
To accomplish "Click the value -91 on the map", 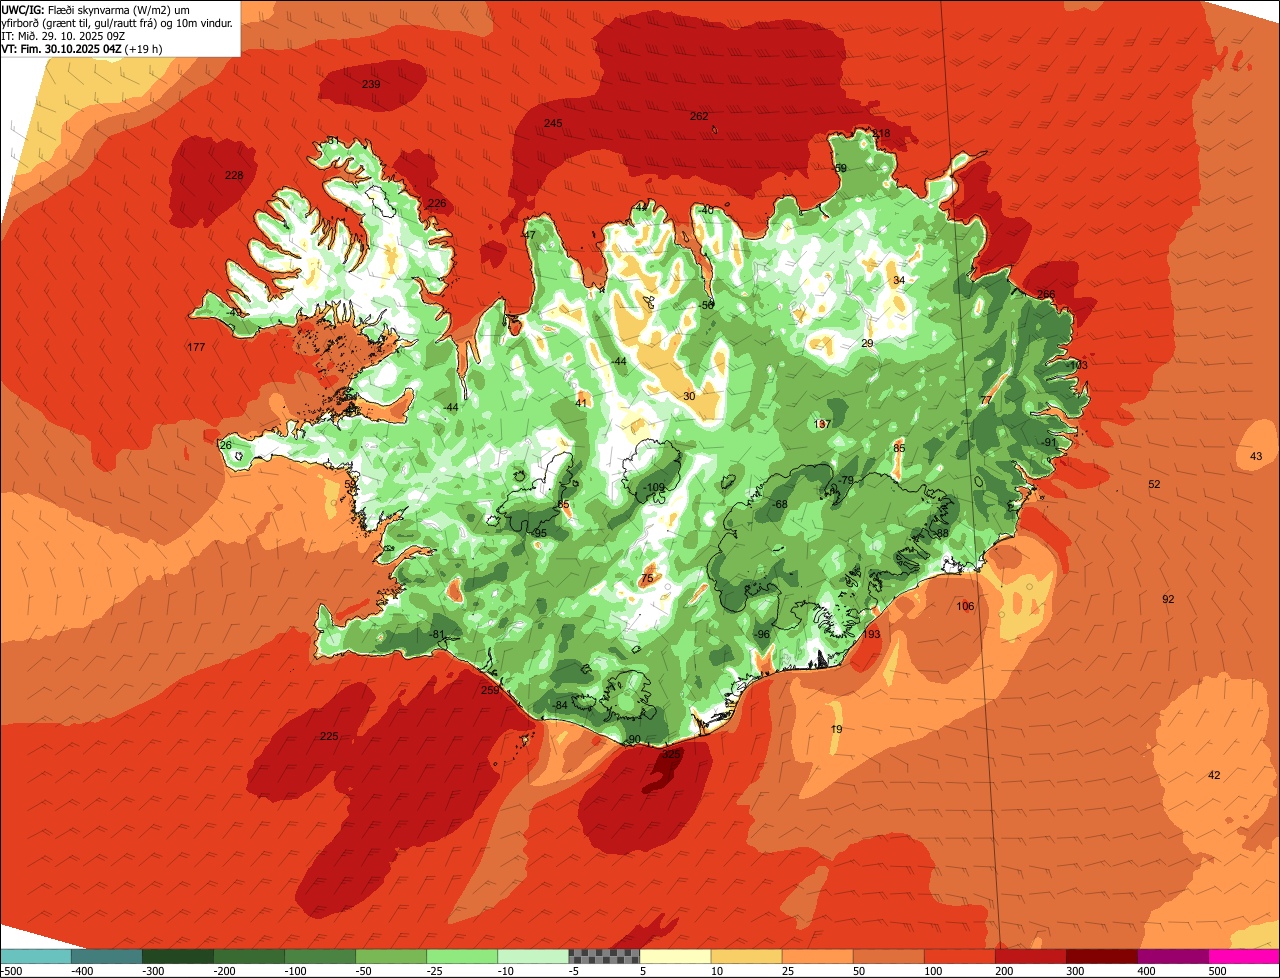I will tap(1048, 442).
